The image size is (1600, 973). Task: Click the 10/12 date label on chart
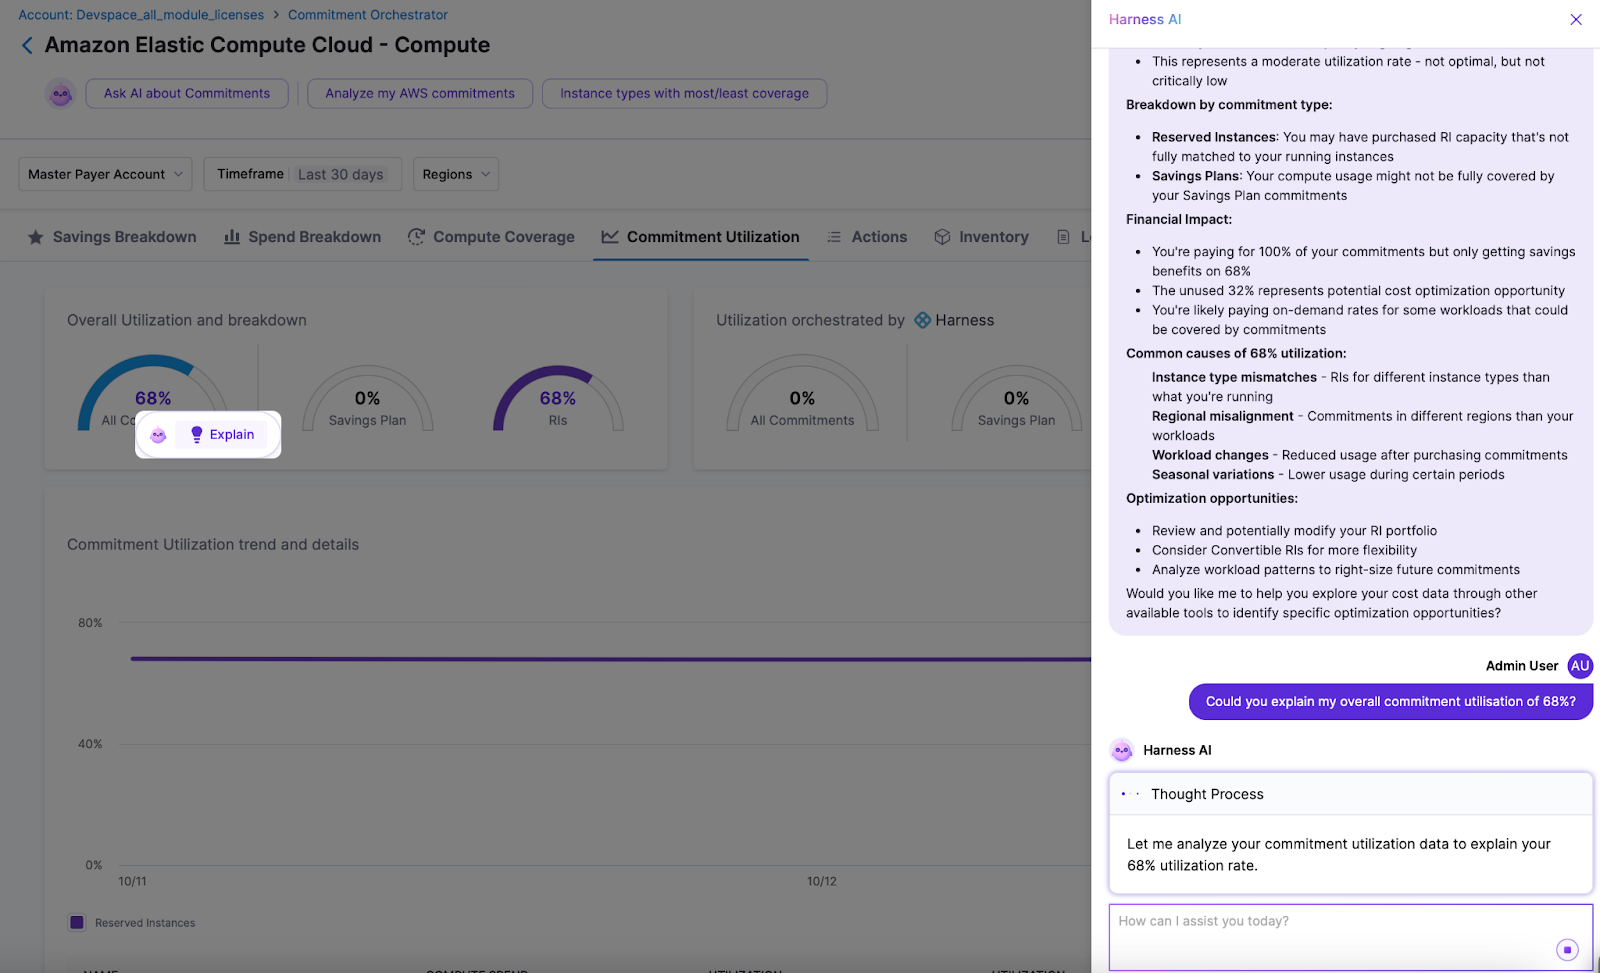point(822,881)
